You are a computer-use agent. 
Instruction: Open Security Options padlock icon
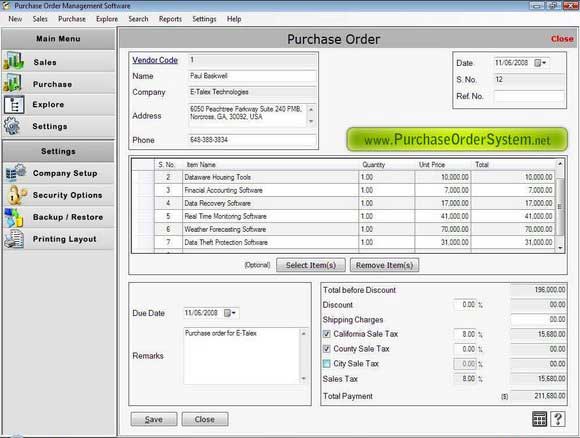tap(16, 195)
